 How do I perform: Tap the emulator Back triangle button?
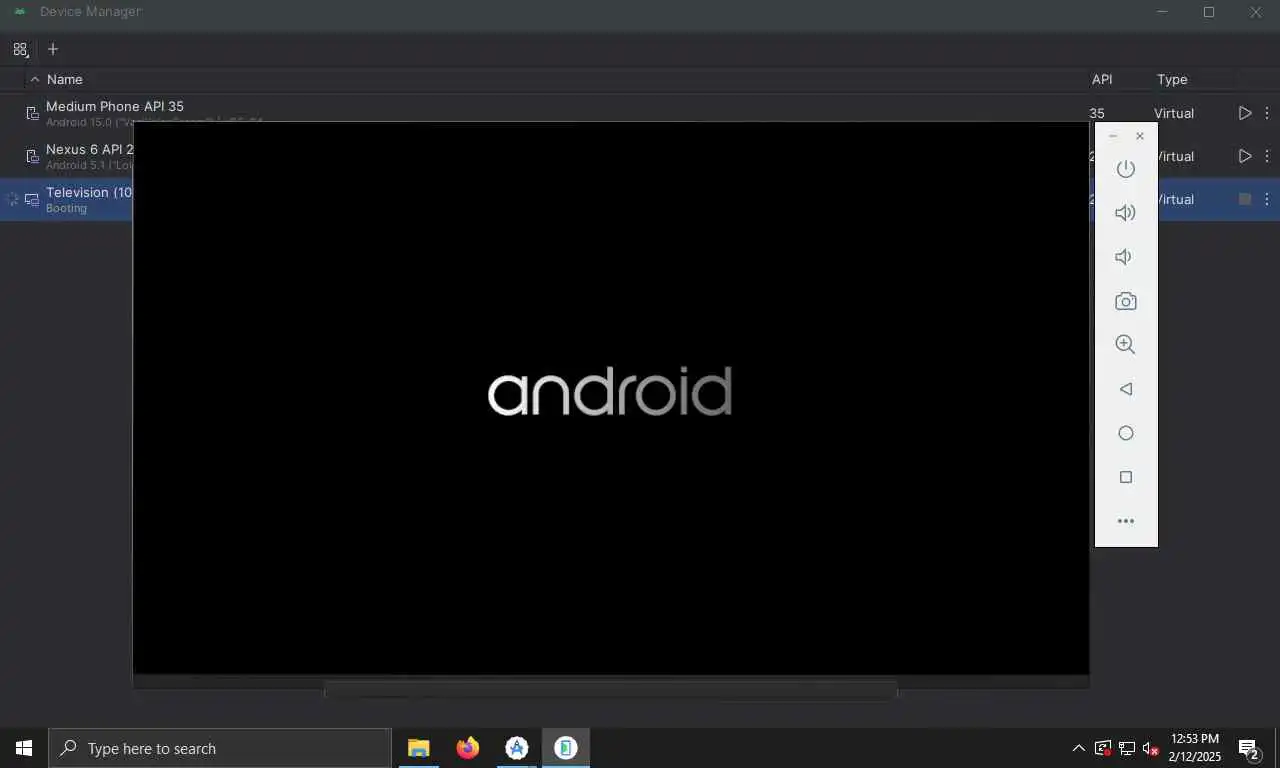point(1126,389)
